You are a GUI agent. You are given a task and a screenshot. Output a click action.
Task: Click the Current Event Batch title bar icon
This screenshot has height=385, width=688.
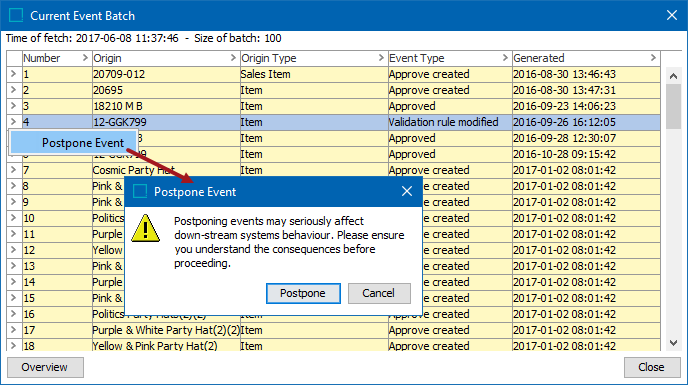16,15
